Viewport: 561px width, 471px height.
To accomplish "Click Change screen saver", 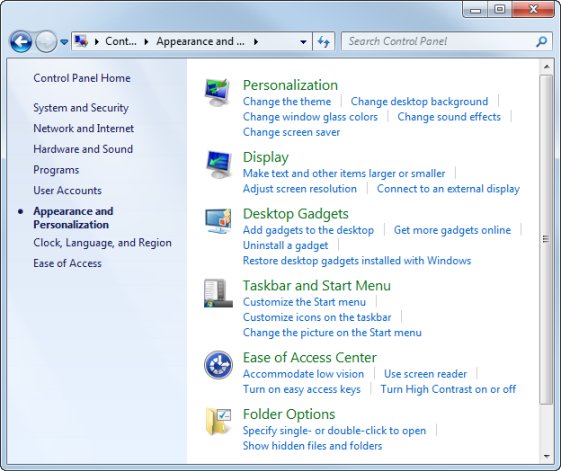I will pyautogui.click(x=291, y=132).
